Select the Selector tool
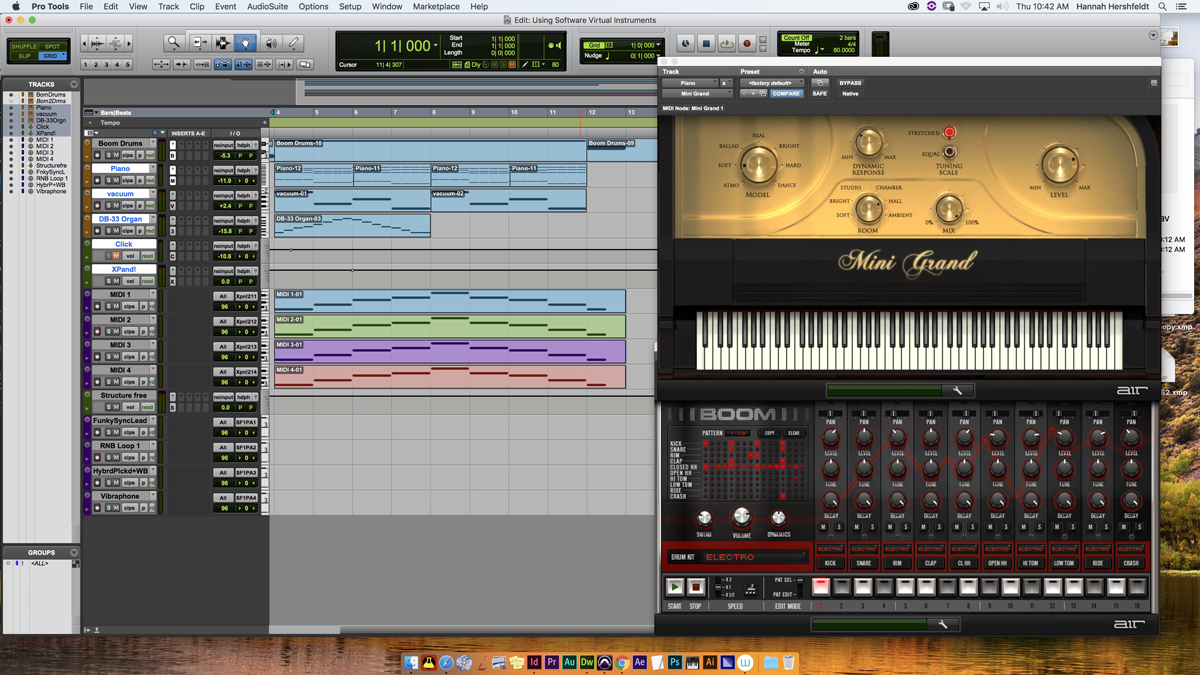1200x675 pixels. click(x=222, y=43)
